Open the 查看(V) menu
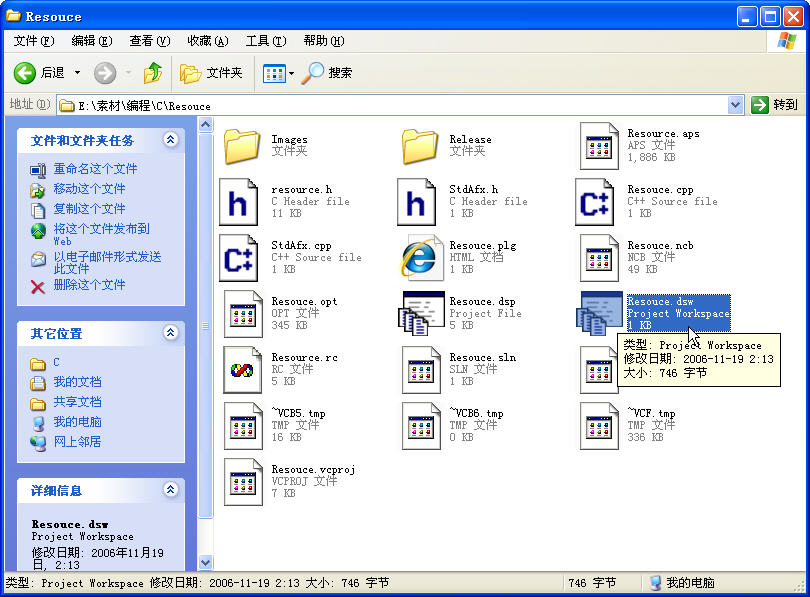The image size is (810, 597). click(149, 41)
